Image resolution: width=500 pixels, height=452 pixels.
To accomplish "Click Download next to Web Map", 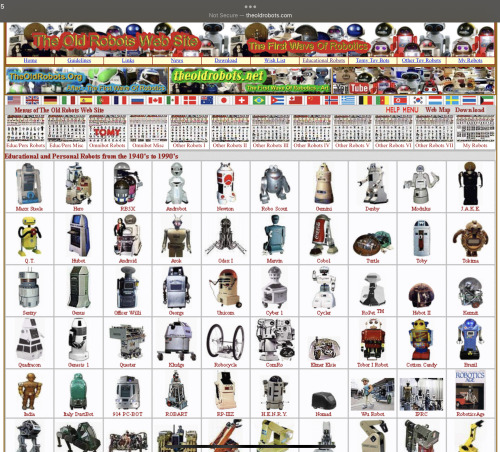I will click(470, 110).
